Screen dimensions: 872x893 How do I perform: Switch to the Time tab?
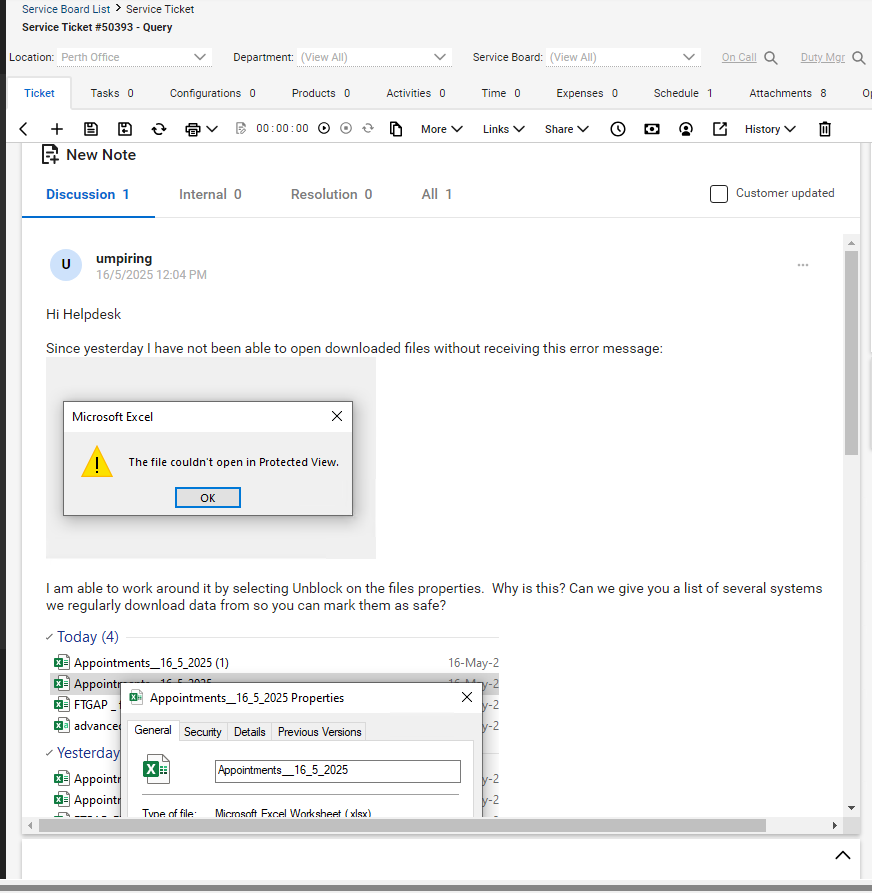pos(501,93)
